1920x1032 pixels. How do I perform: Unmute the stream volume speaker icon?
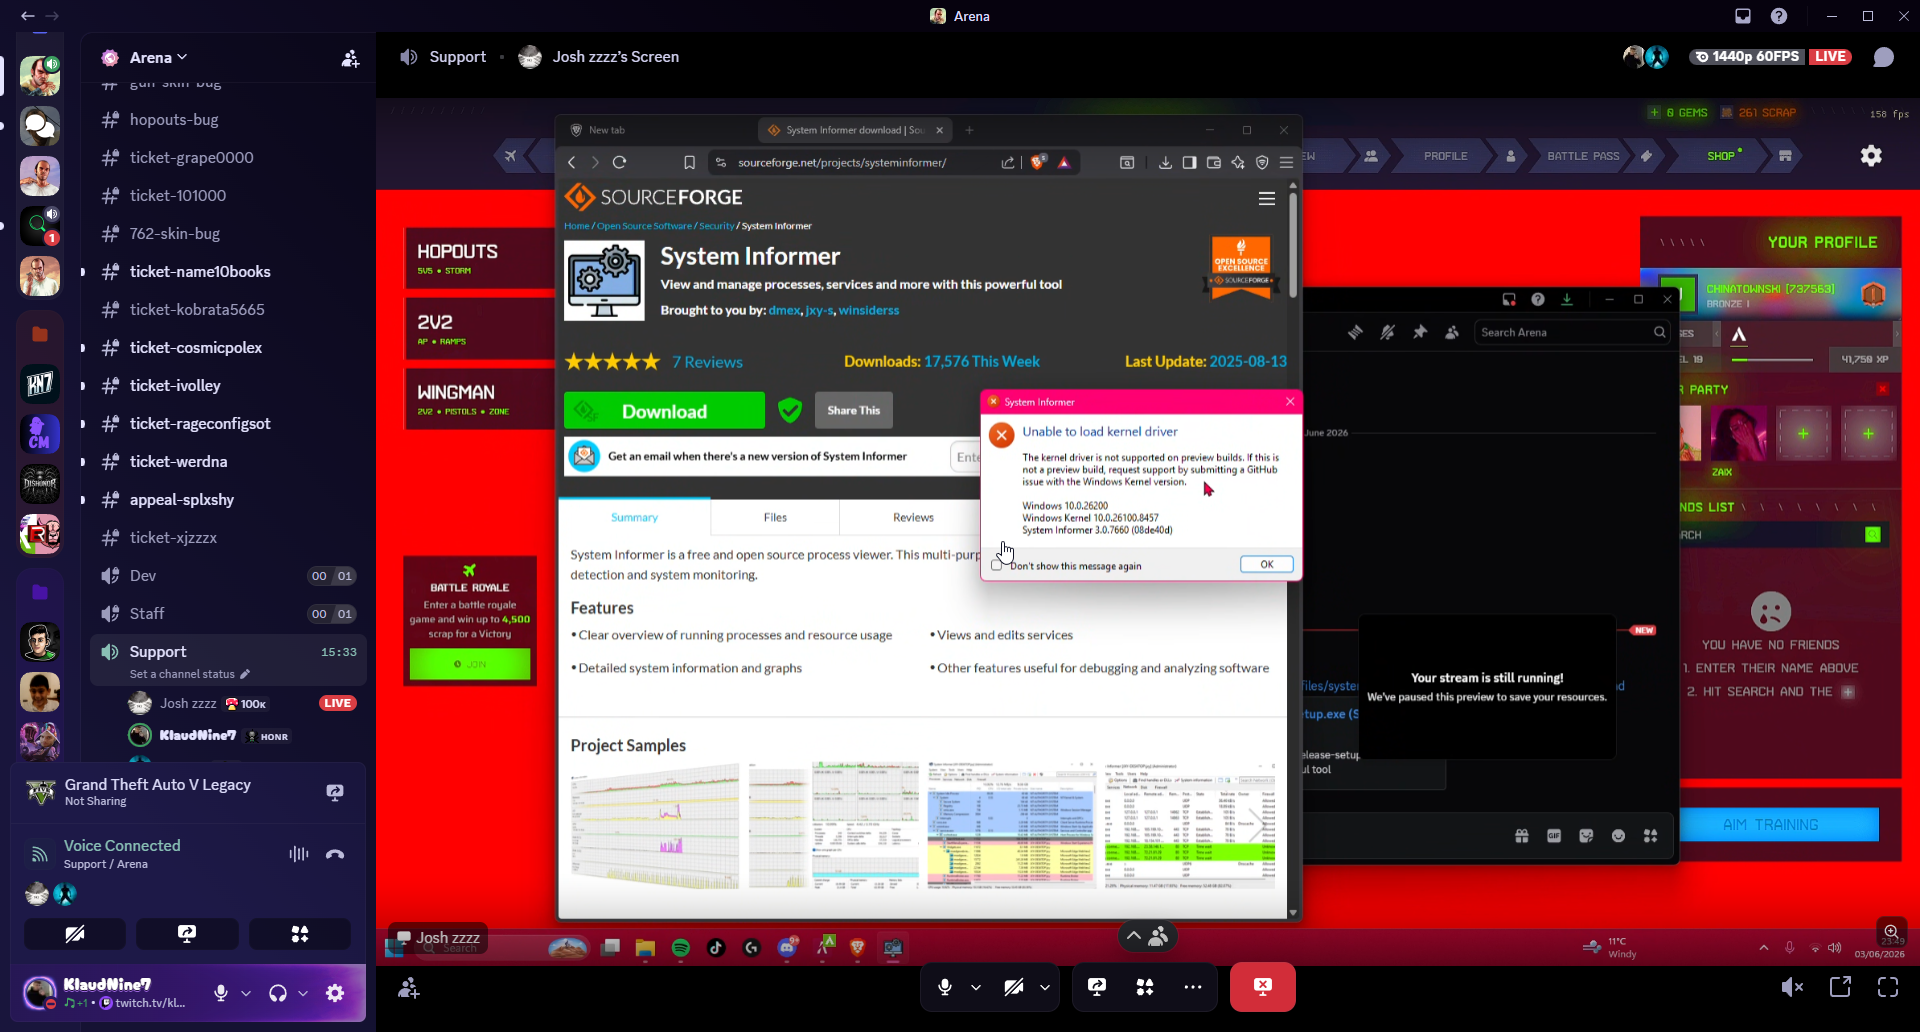1792,987
